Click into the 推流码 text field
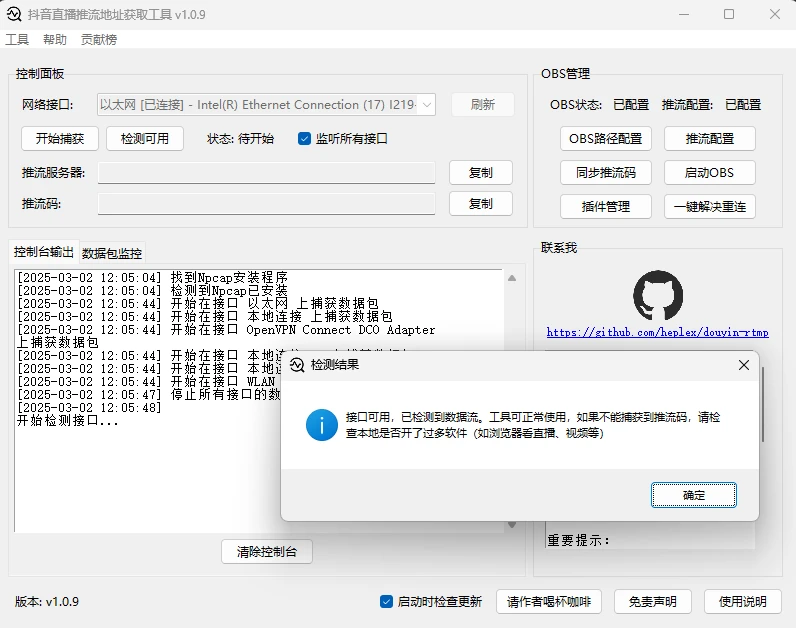The width and height of the screenshot is (796, 628). 267,204
